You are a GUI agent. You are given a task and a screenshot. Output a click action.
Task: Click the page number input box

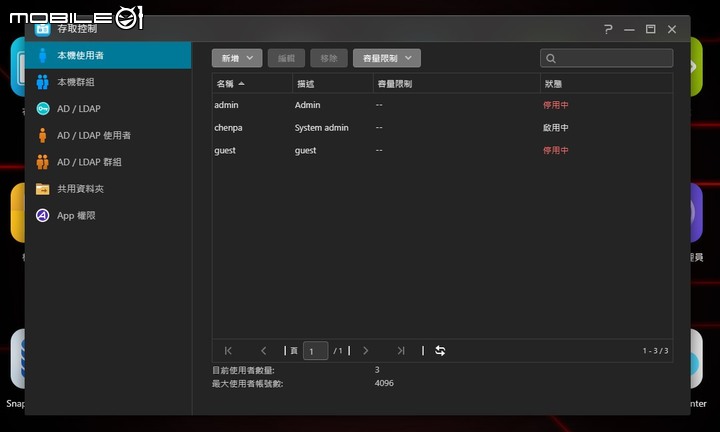point(315,351)
